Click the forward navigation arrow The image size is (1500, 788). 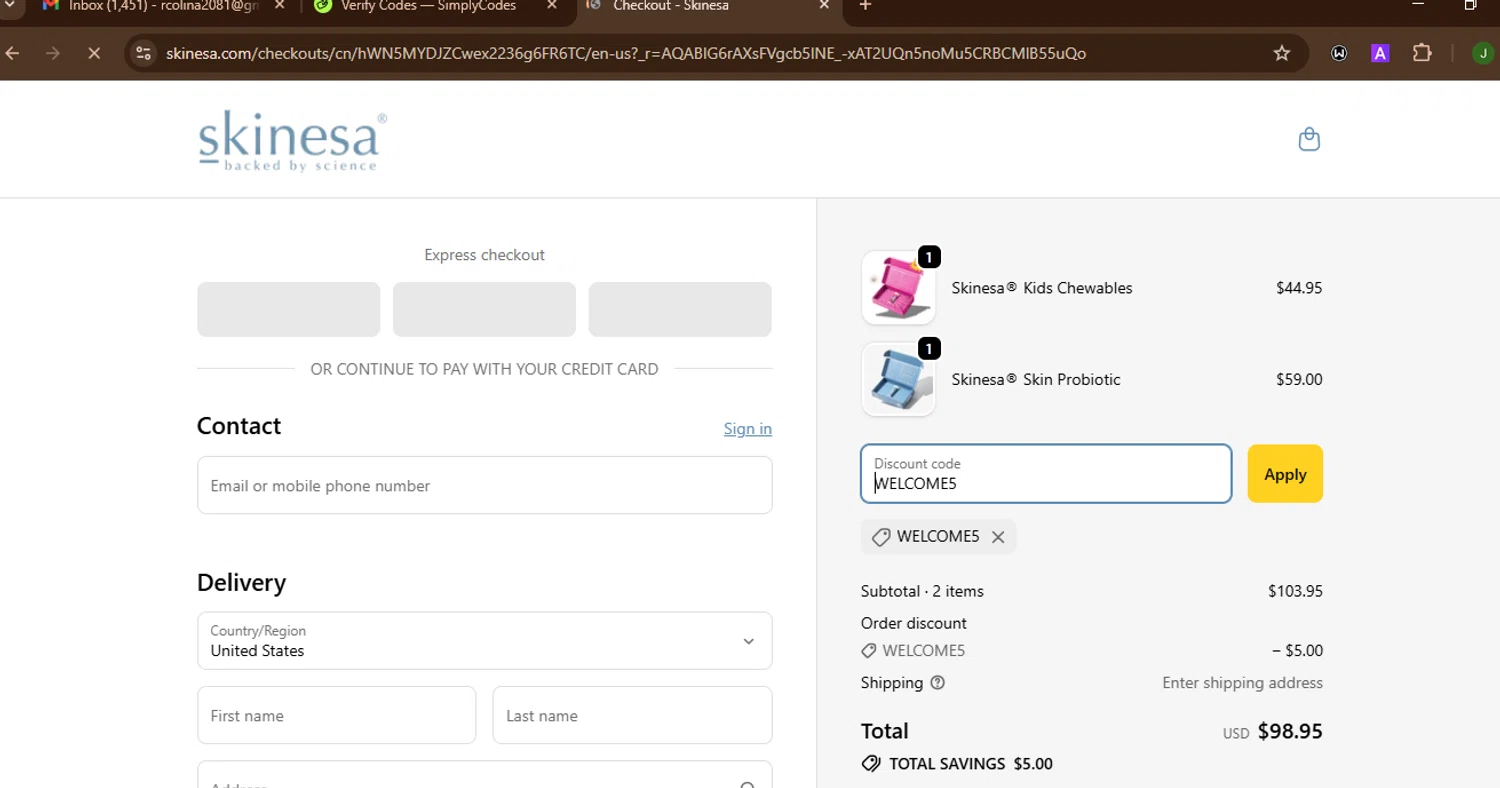pos(53,53)
